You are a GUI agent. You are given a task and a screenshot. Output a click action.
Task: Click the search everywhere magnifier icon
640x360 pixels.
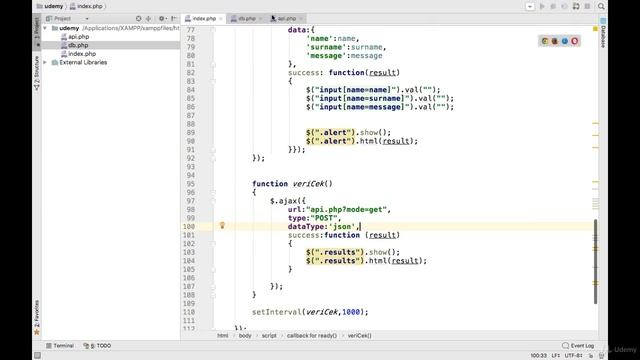coord(601,6)
